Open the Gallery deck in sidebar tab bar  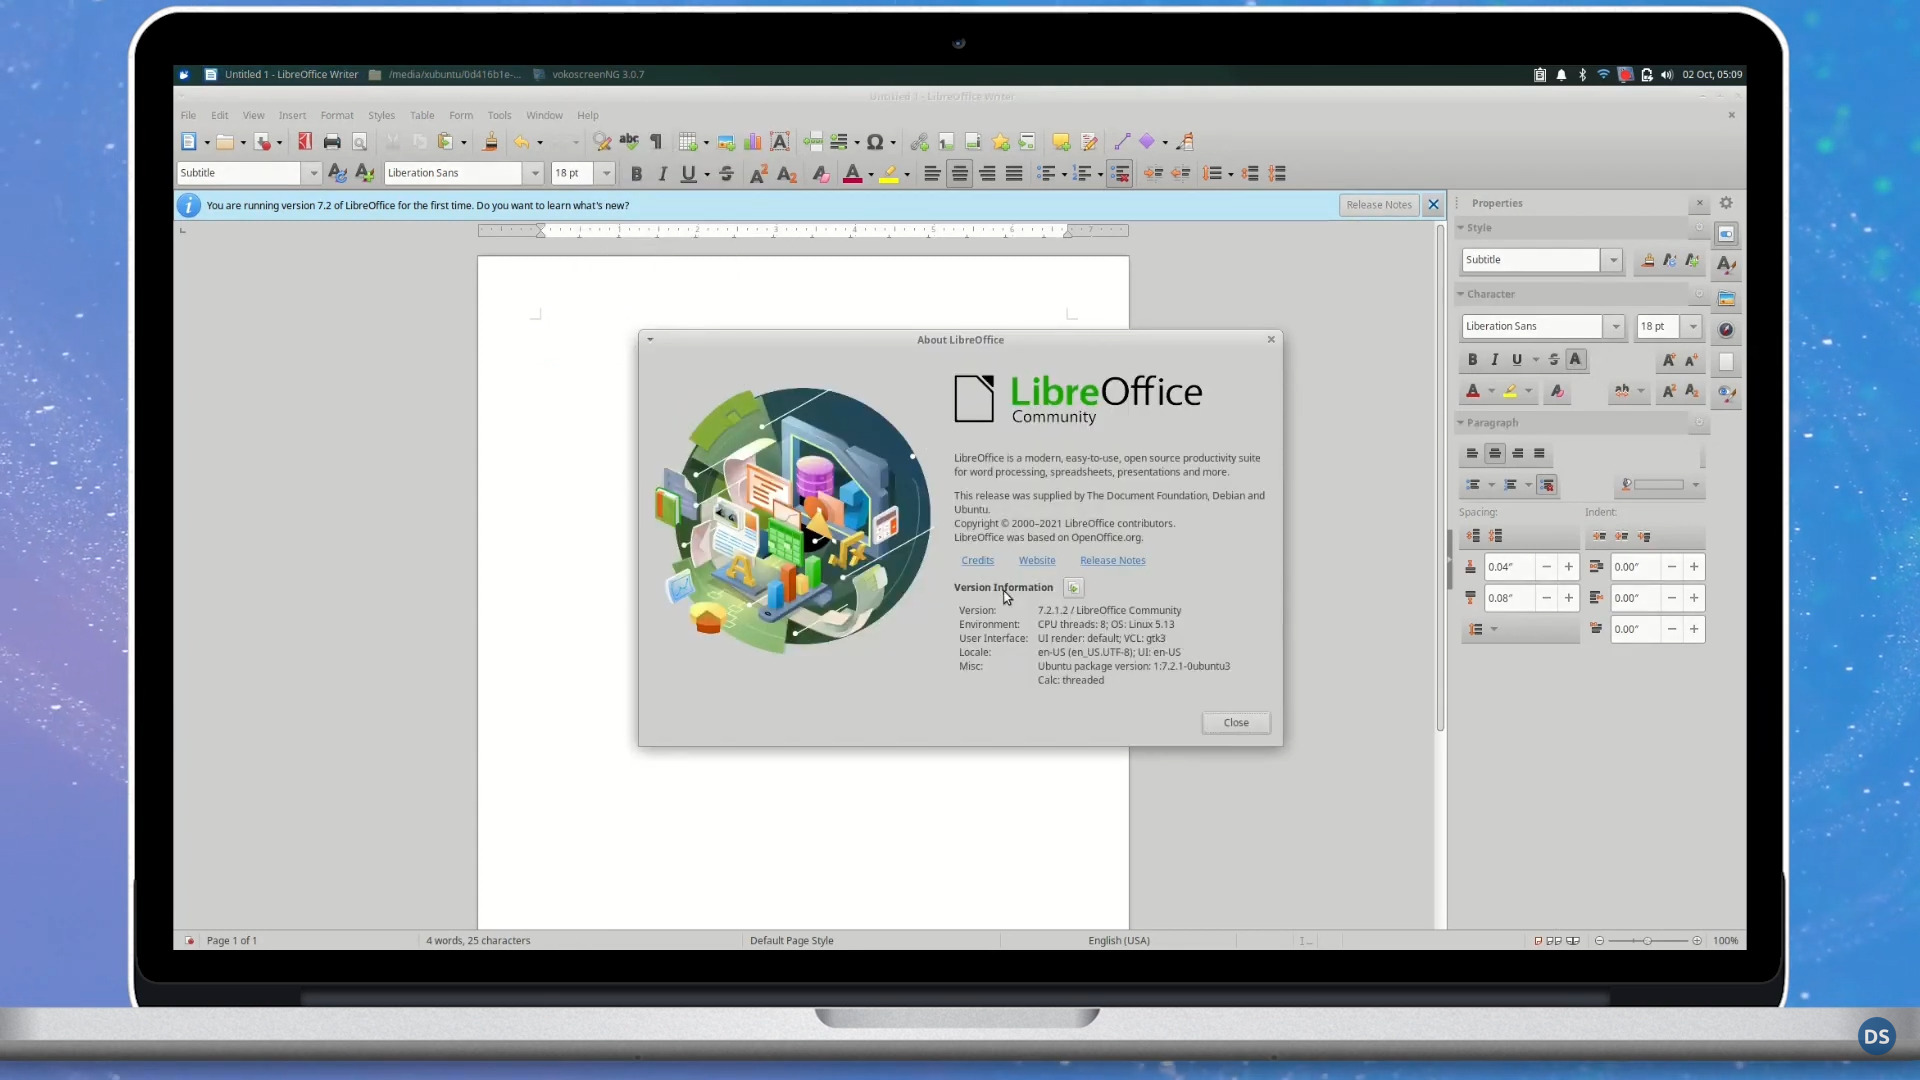point(1726,298)
